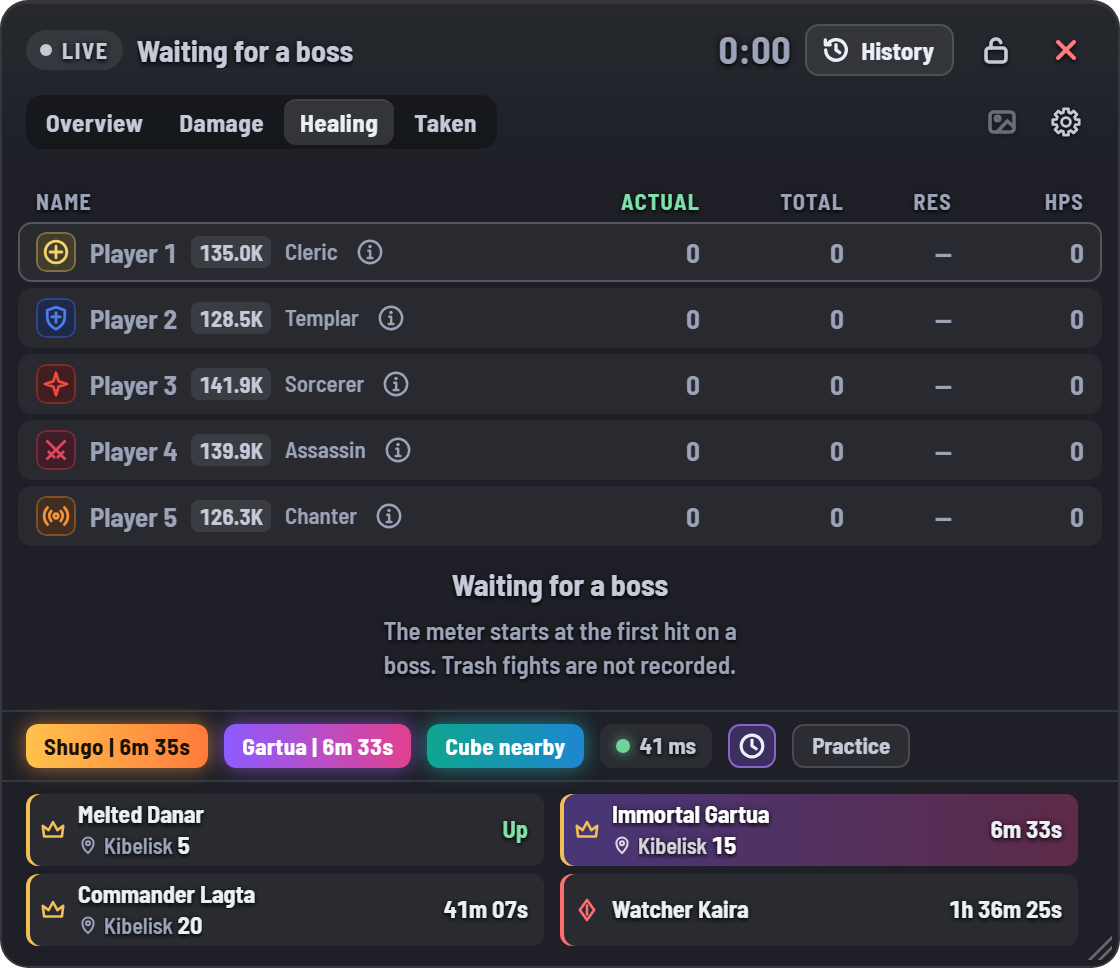Open info for Player 1 Cleric

pos(370,252)
